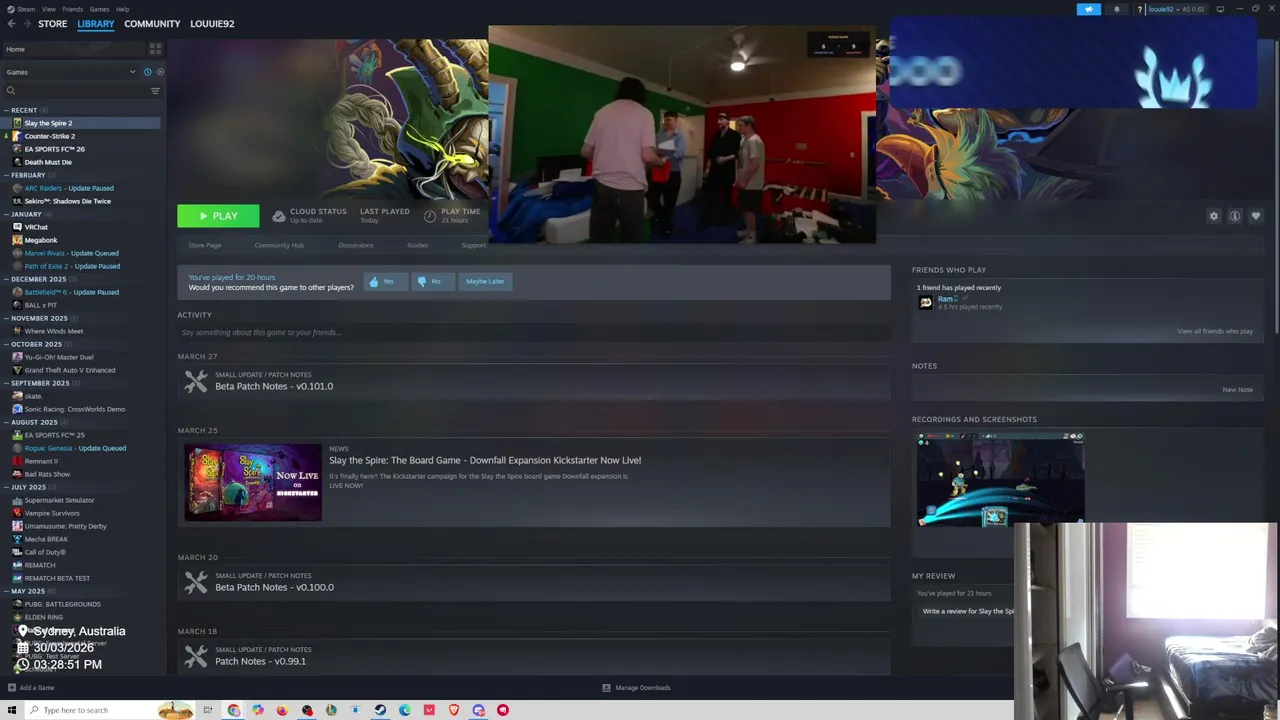Open the announcements megaphone button
This screenshot has width=1280, height=720.
1089,9
